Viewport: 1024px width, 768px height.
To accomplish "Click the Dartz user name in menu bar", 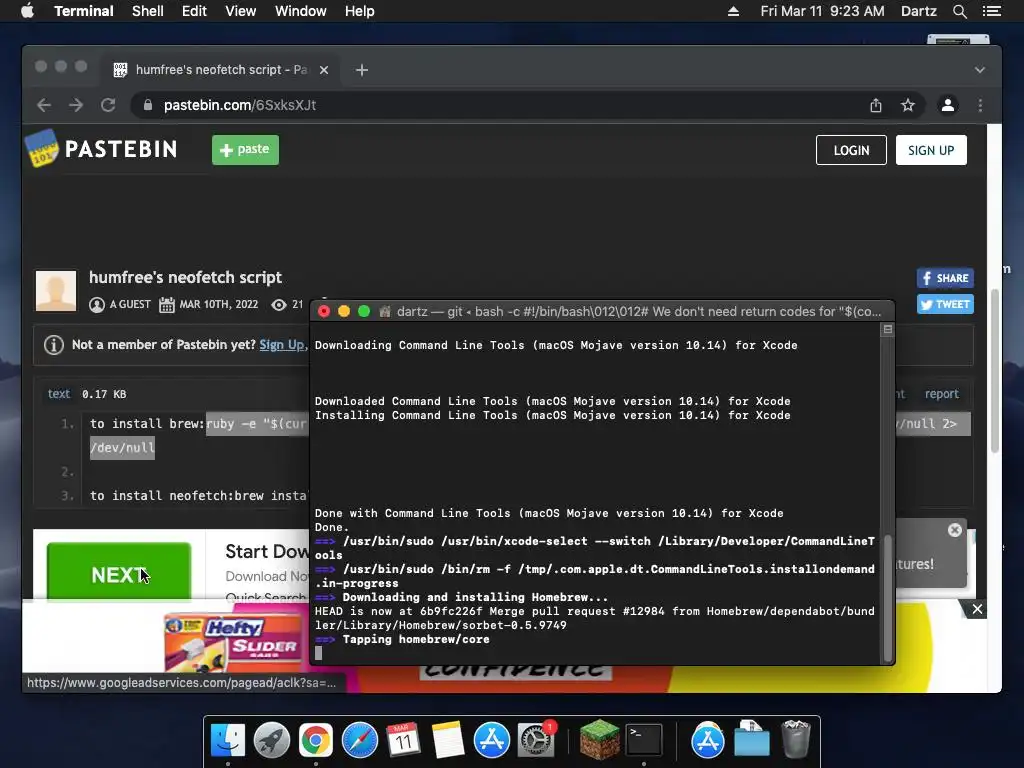I will (918, 11).
